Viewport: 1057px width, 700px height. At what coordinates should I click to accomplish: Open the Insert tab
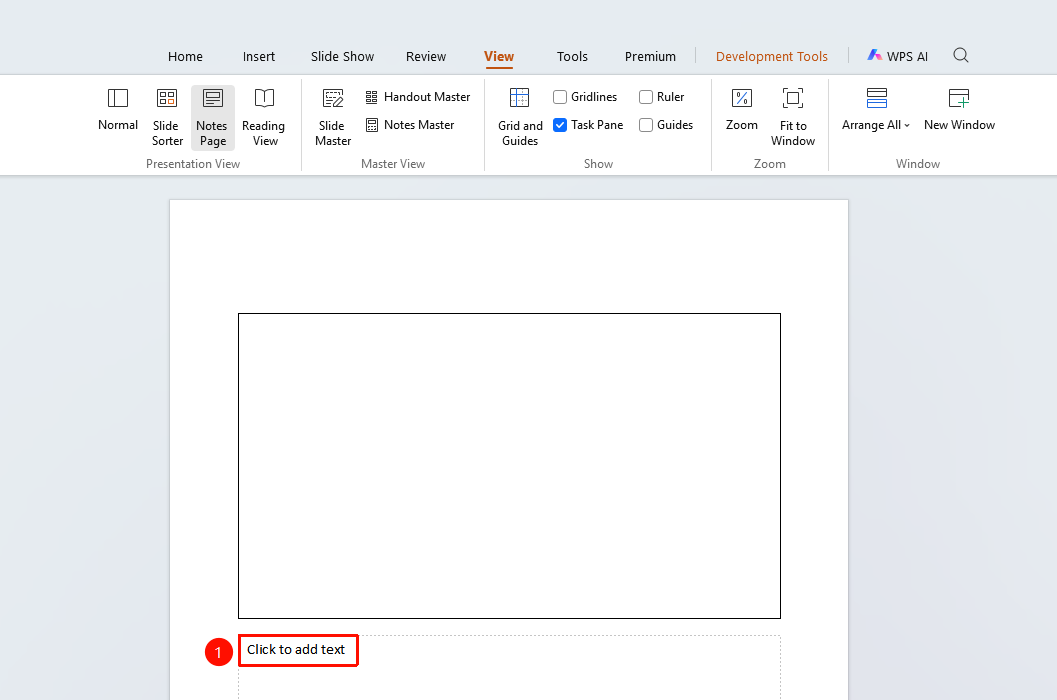point(259,57)
